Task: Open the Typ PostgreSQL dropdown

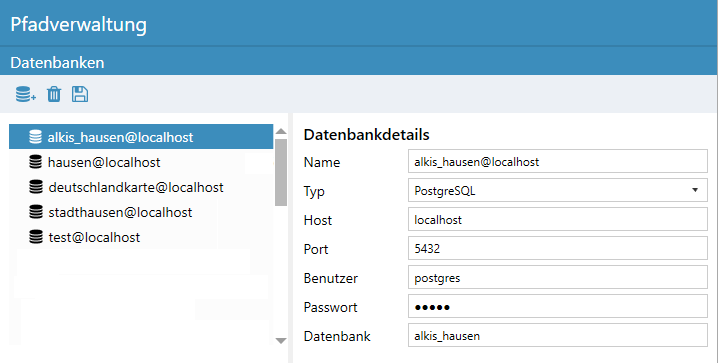Action: point(558,190)
